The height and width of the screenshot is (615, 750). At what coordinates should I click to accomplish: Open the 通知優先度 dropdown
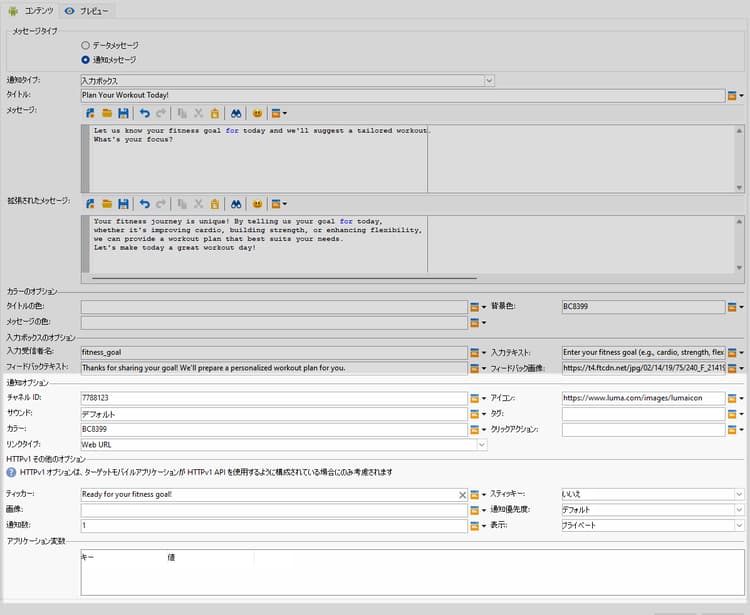pyautogui.click(x=739, y=510)
